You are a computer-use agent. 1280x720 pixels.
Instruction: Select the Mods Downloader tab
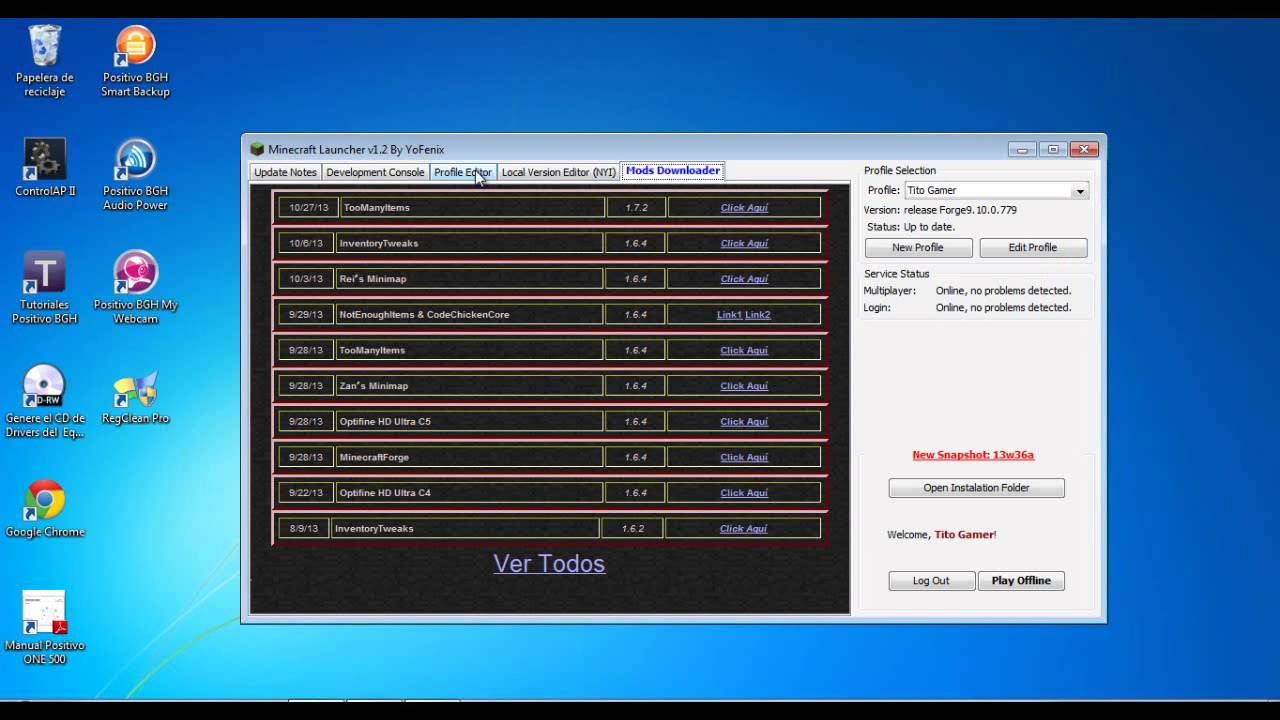672,171
